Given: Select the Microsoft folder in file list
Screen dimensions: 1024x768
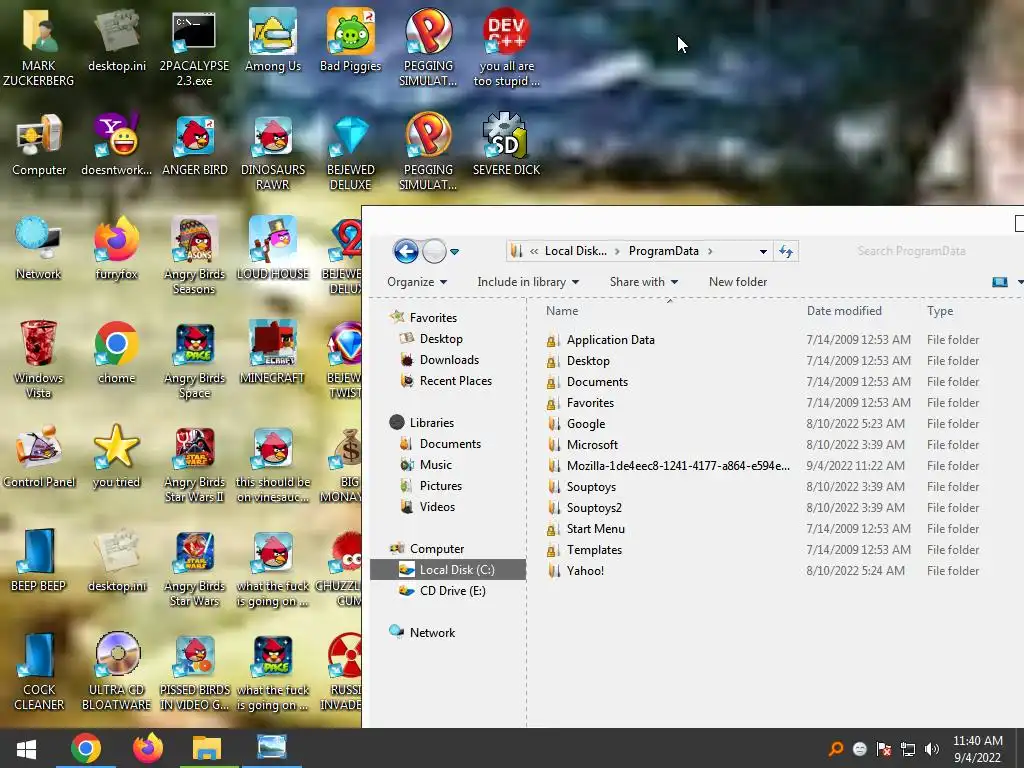Looking at the screenshot, I should point(764,444).
